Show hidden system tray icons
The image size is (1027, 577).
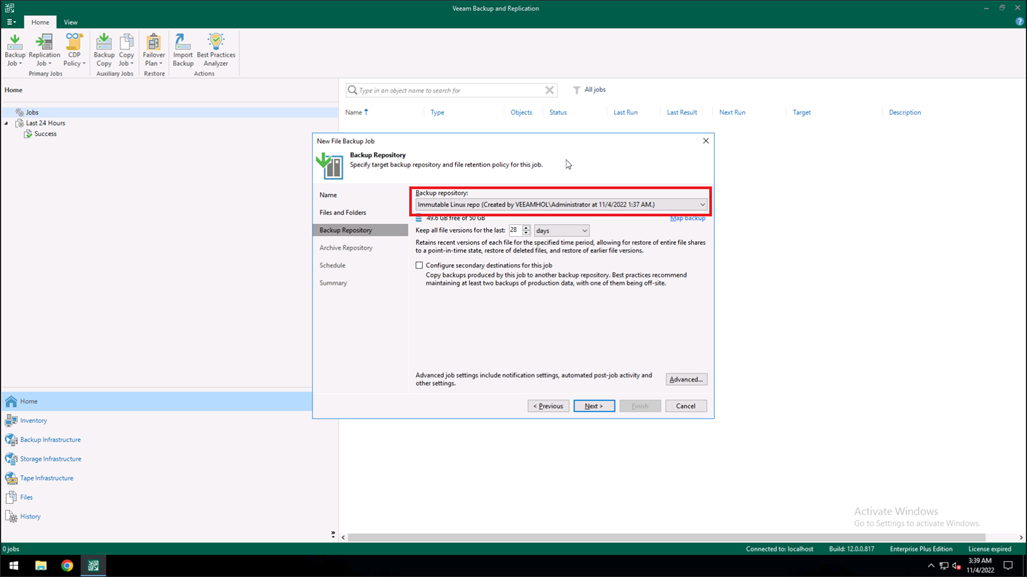pyautogui.click(x=931, y=566)
